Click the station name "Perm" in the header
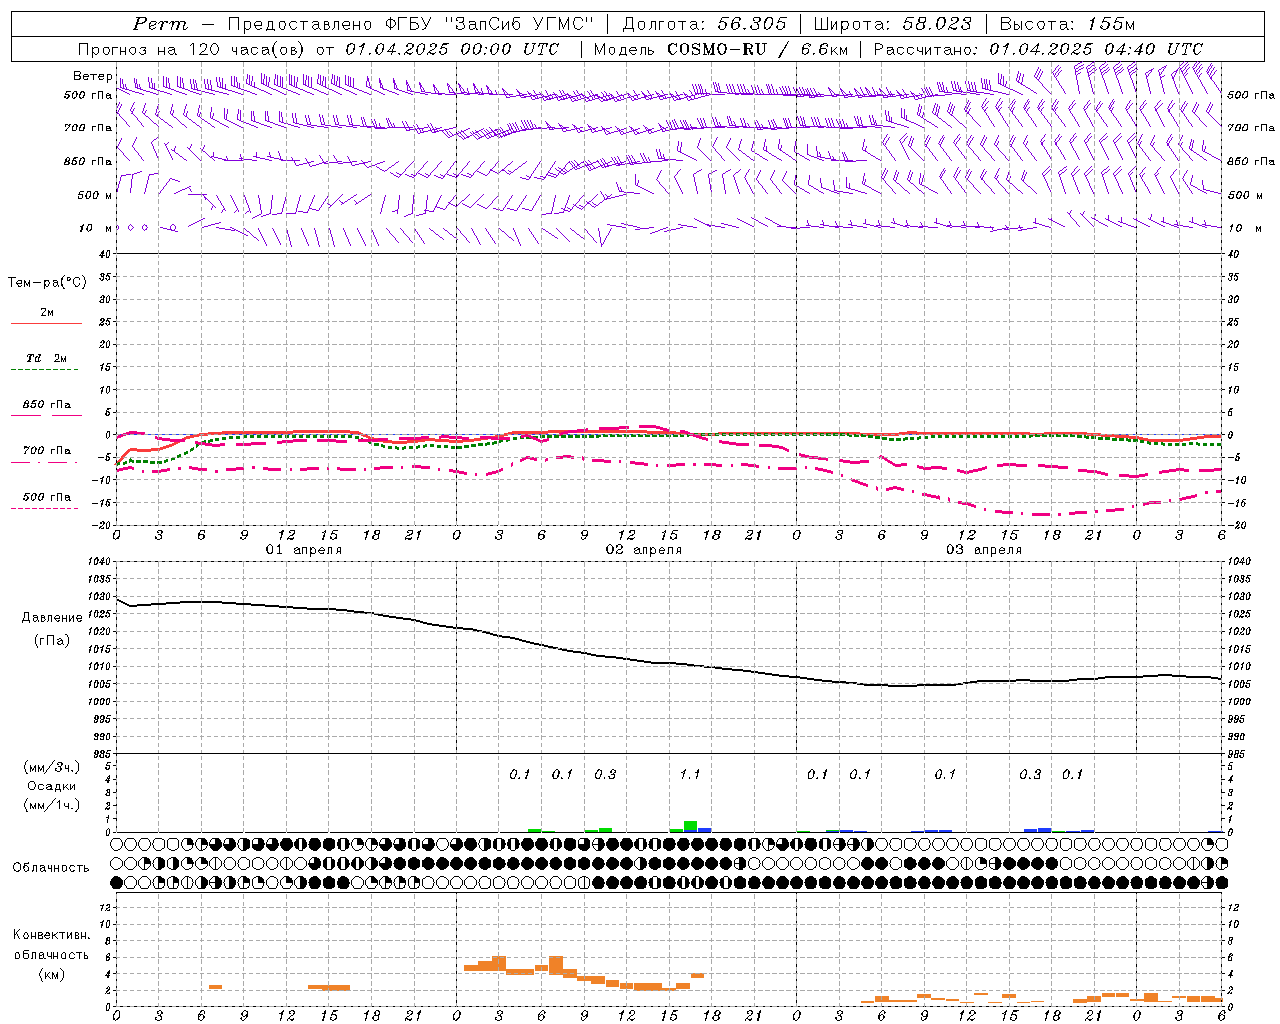1280x1024 pixels. (159, 24)
